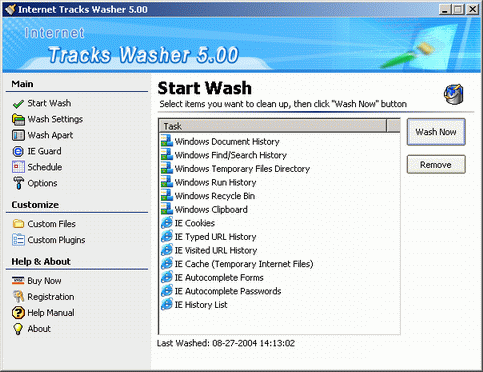Click the IE Guard icon
The image size is (483, 372).
[18, 151]
